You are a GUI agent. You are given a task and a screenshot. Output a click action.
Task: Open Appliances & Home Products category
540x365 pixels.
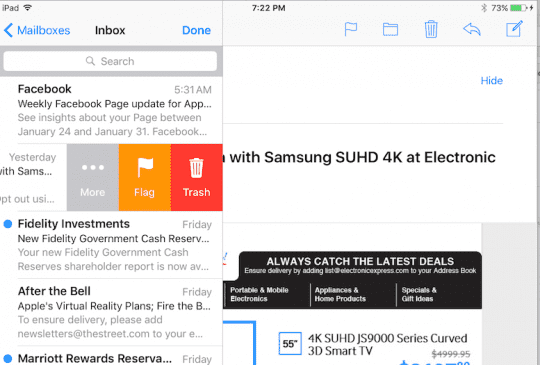(x=340, y=294)
